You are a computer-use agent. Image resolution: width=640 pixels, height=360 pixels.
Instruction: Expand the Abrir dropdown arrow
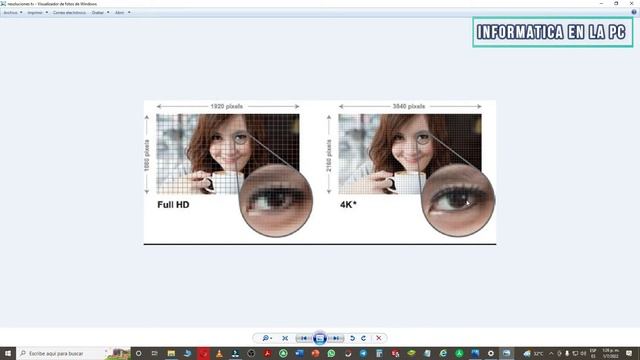(x=129, y=13)
